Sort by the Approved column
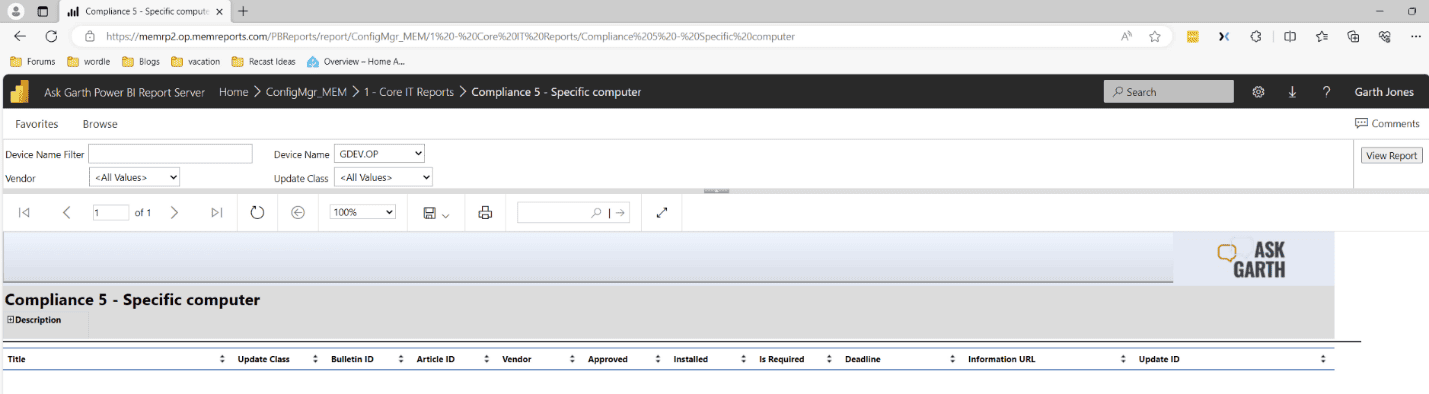This screenshot has height=394, width=1429. 657,359
